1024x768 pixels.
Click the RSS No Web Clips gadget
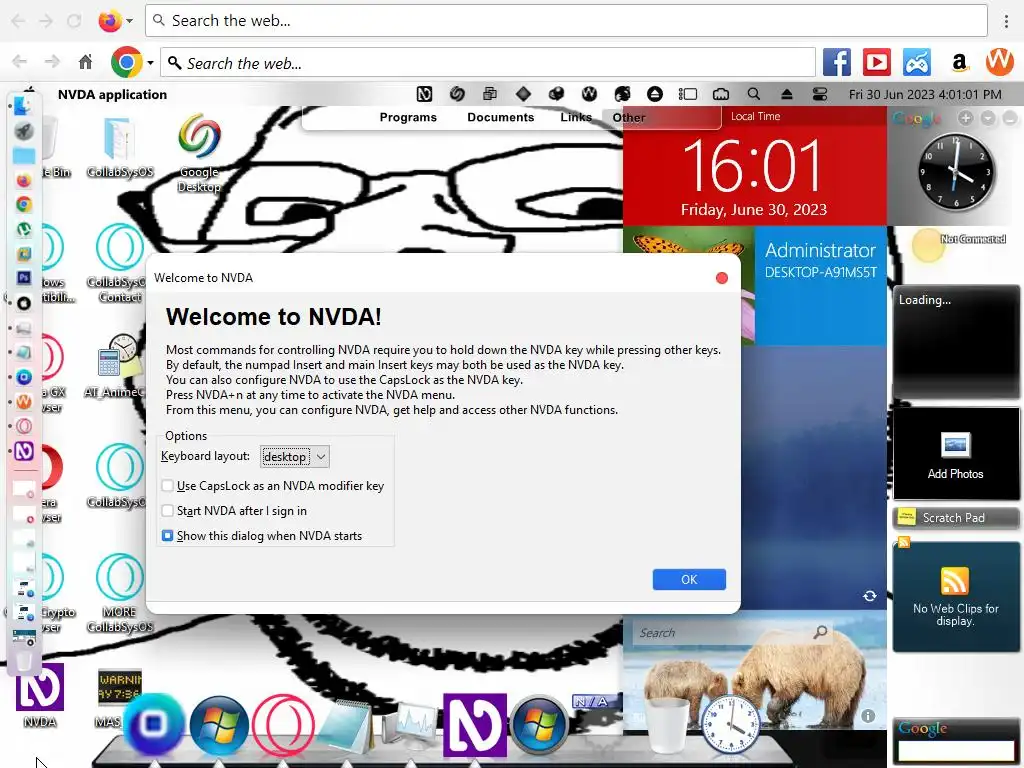[955, 596]
